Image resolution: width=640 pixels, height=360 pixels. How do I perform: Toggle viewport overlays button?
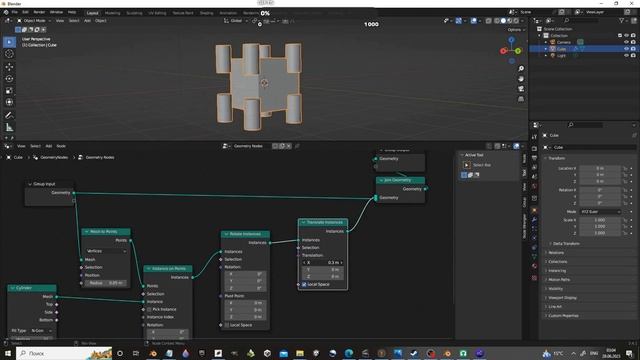point(473,20)
